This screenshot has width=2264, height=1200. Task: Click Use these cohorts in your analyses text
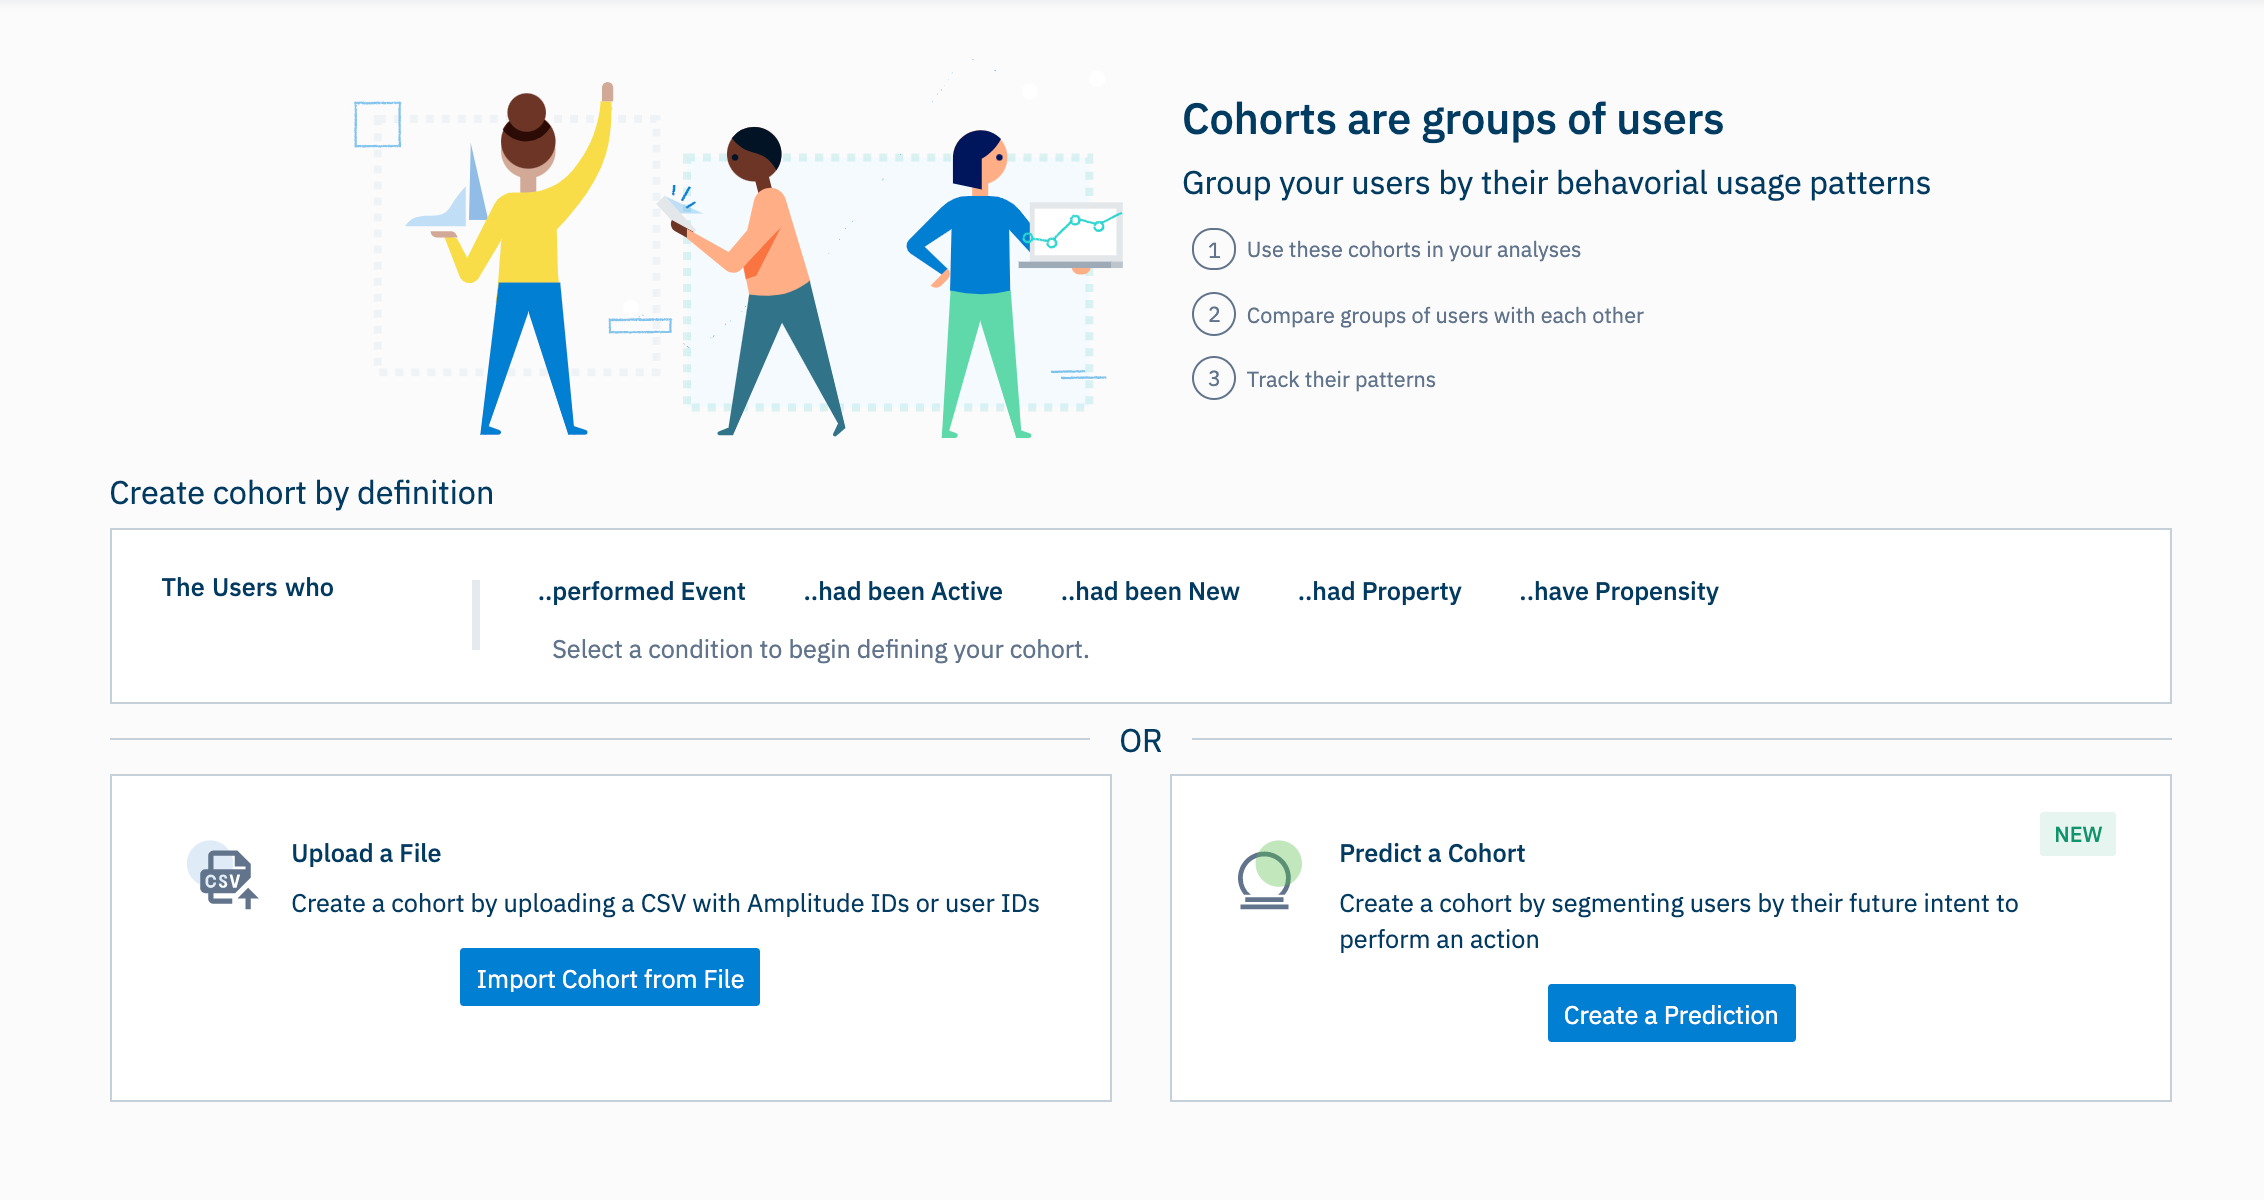(1413, 250)
